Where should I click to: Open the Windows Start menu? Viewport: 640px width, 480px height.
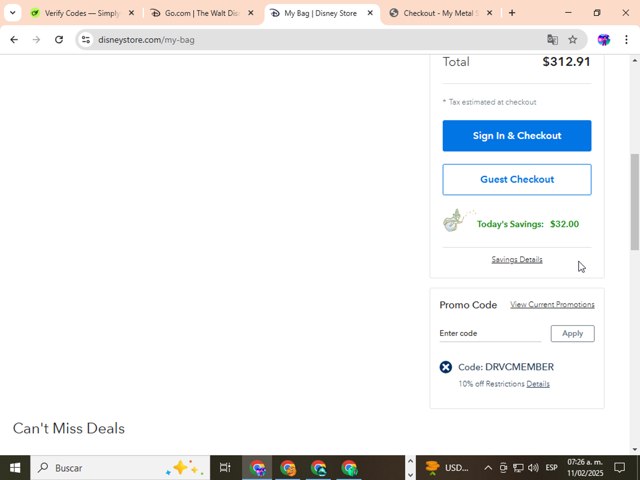pyautogui.click(x=15, y=468)
